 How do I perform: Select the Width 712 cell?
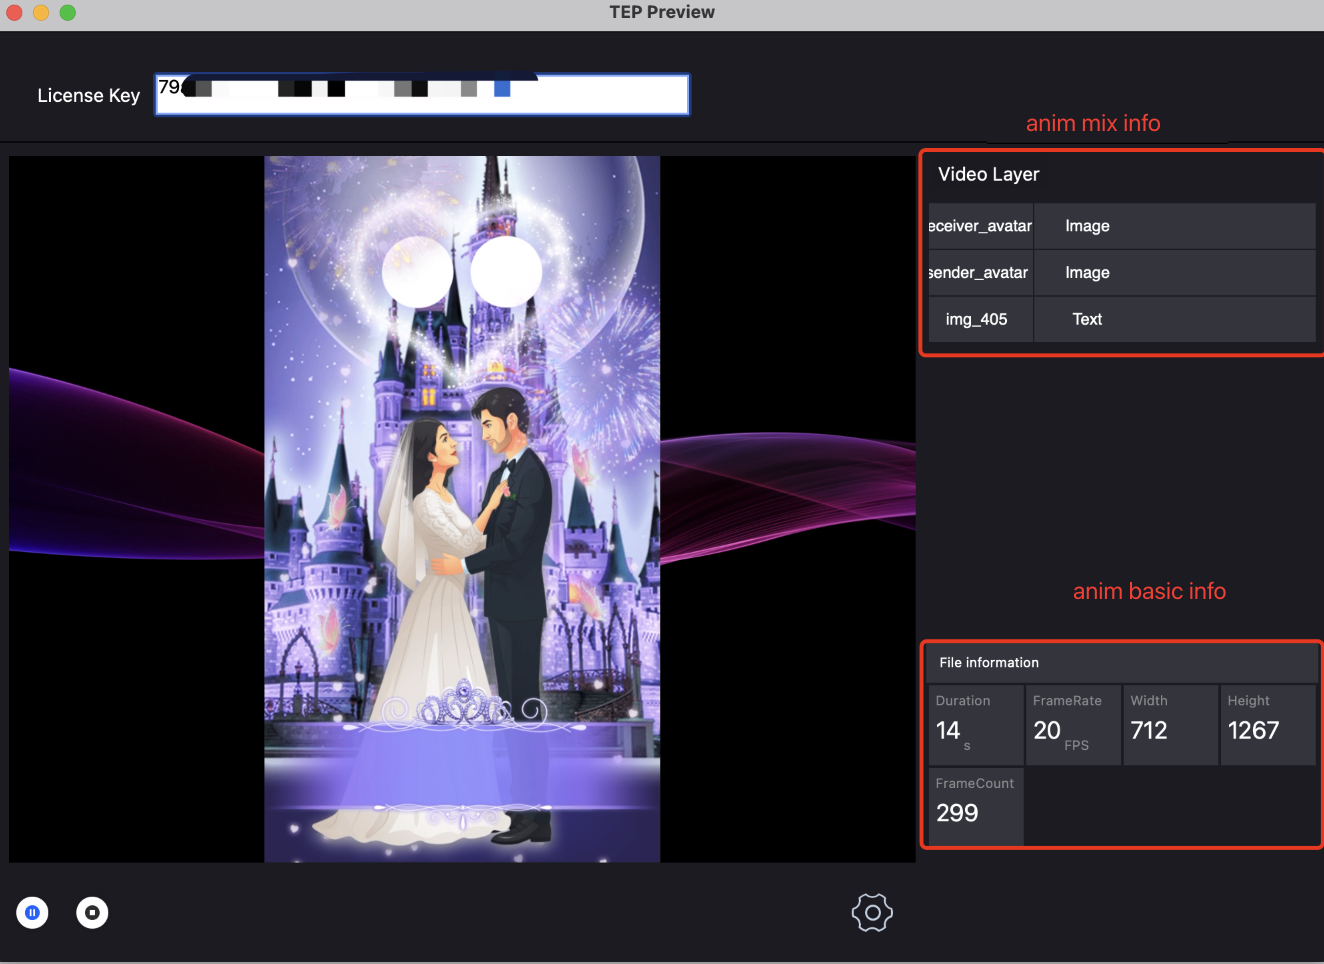click(1169, 726)
